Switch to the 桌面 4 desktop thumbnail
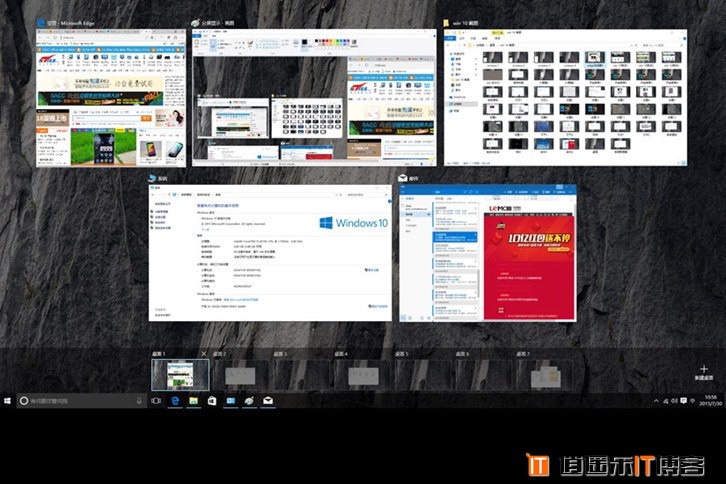This screenshot has width=726, height=484. point(362,375)
